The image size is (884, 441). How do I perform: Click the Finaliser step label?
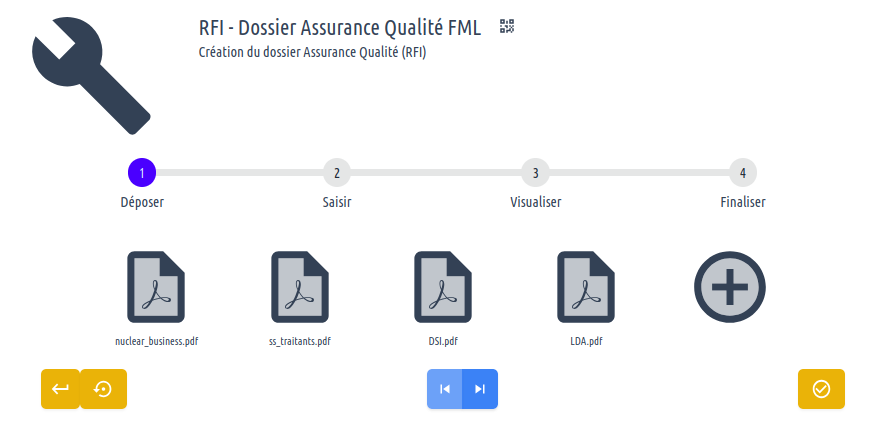pos(743,202)
